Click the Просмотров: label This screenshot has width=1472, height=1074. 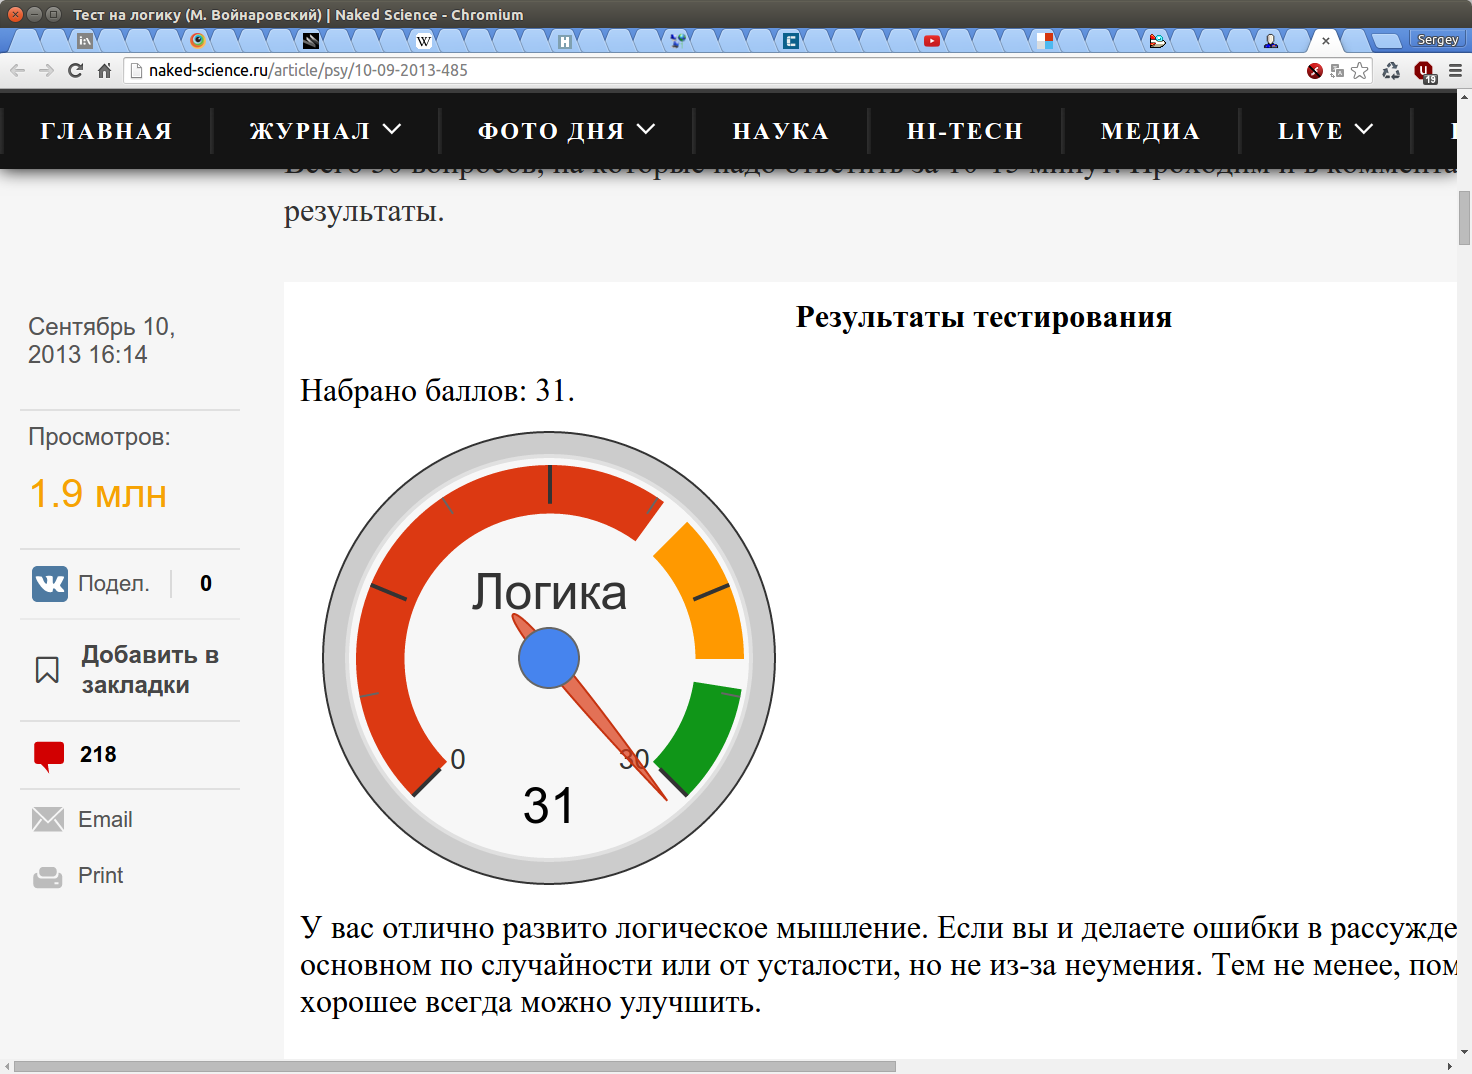(x=99, y=437)
